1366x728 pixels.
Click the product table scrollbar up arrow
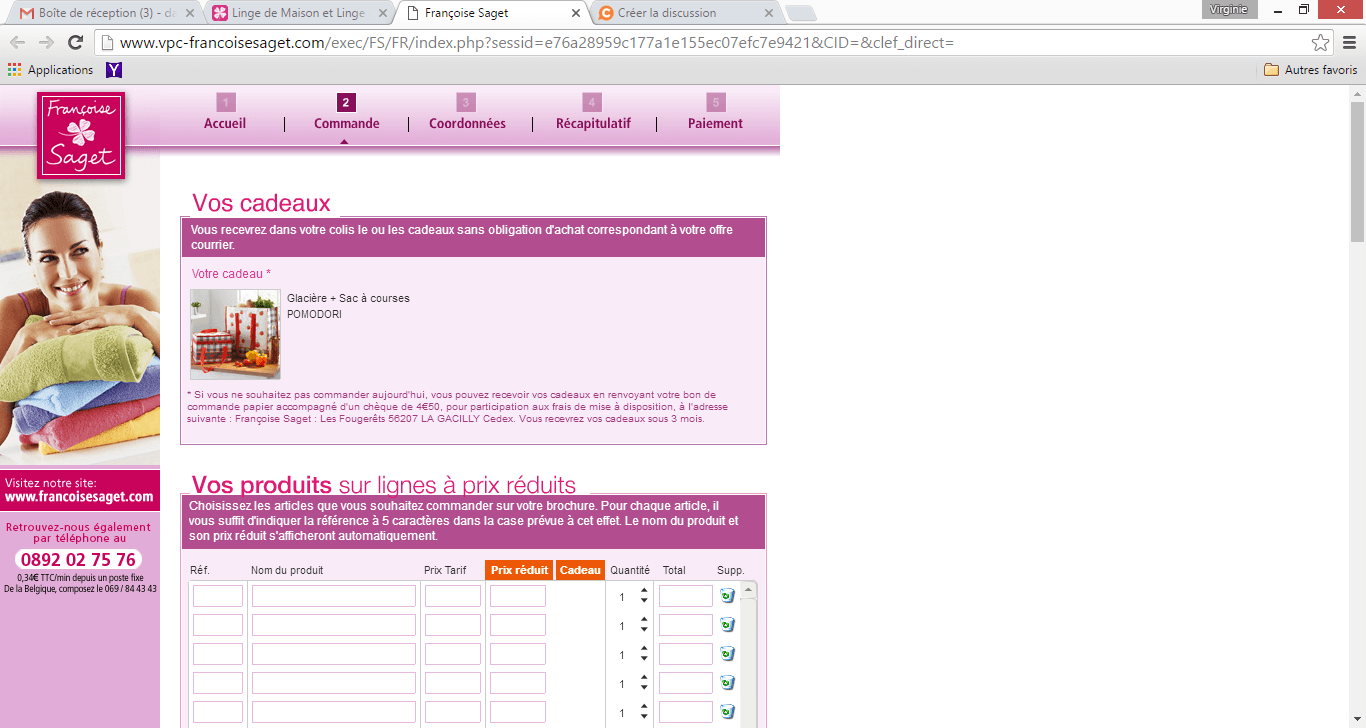747,591
